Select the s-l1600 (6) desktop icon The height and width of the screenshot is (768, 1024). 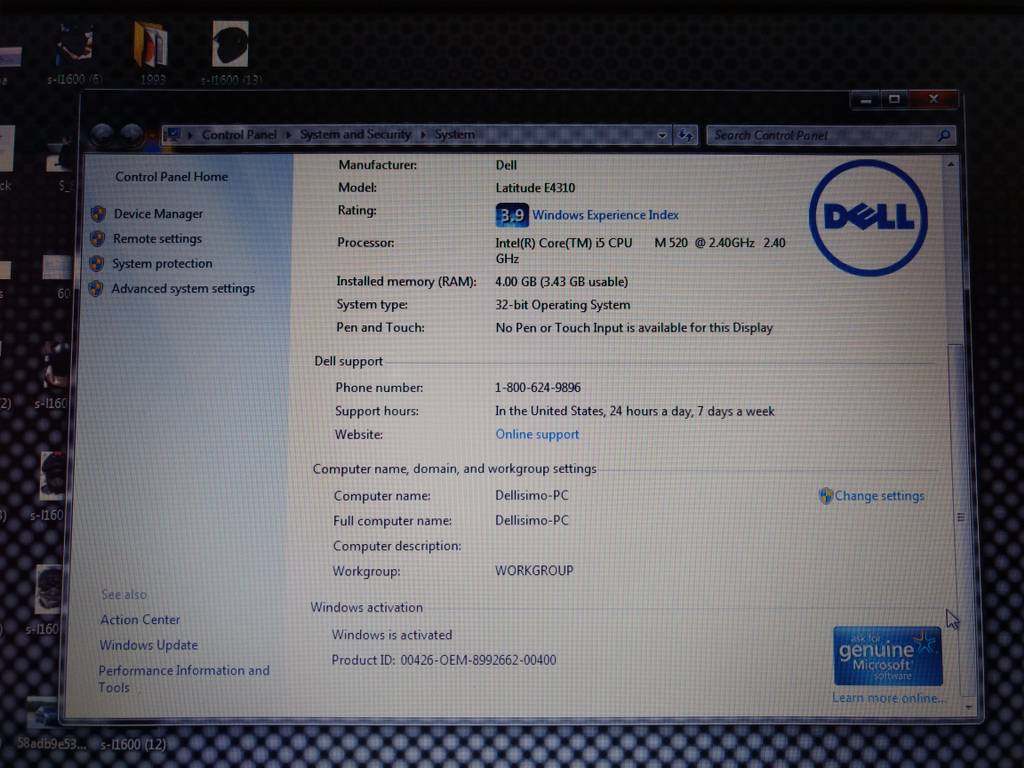coord(74,54)
